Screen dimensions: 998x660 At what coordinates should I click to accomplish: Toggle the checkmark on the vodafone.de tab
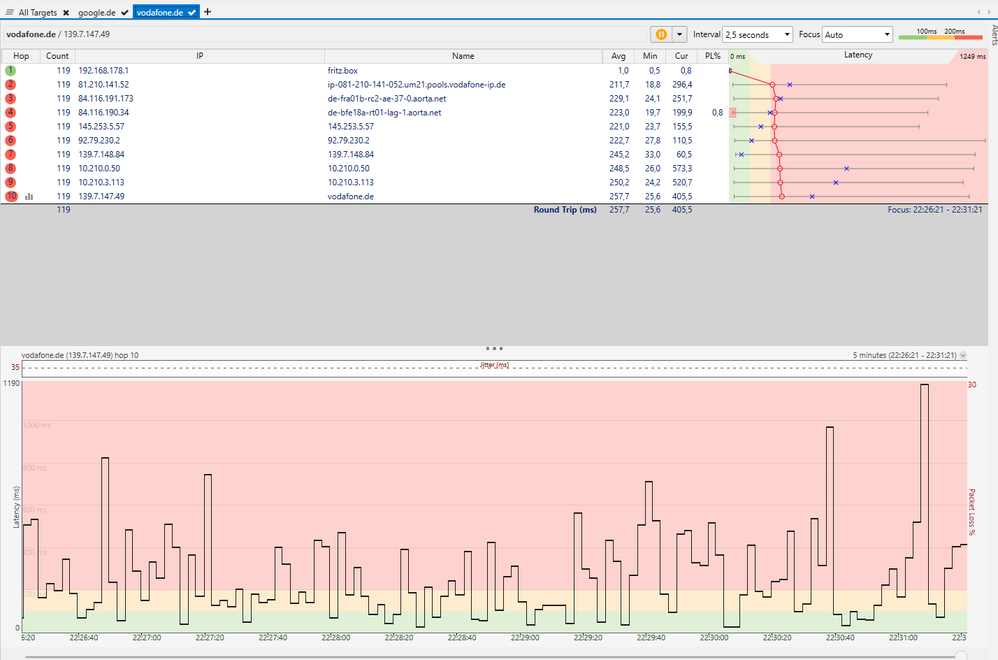(191, 12)
